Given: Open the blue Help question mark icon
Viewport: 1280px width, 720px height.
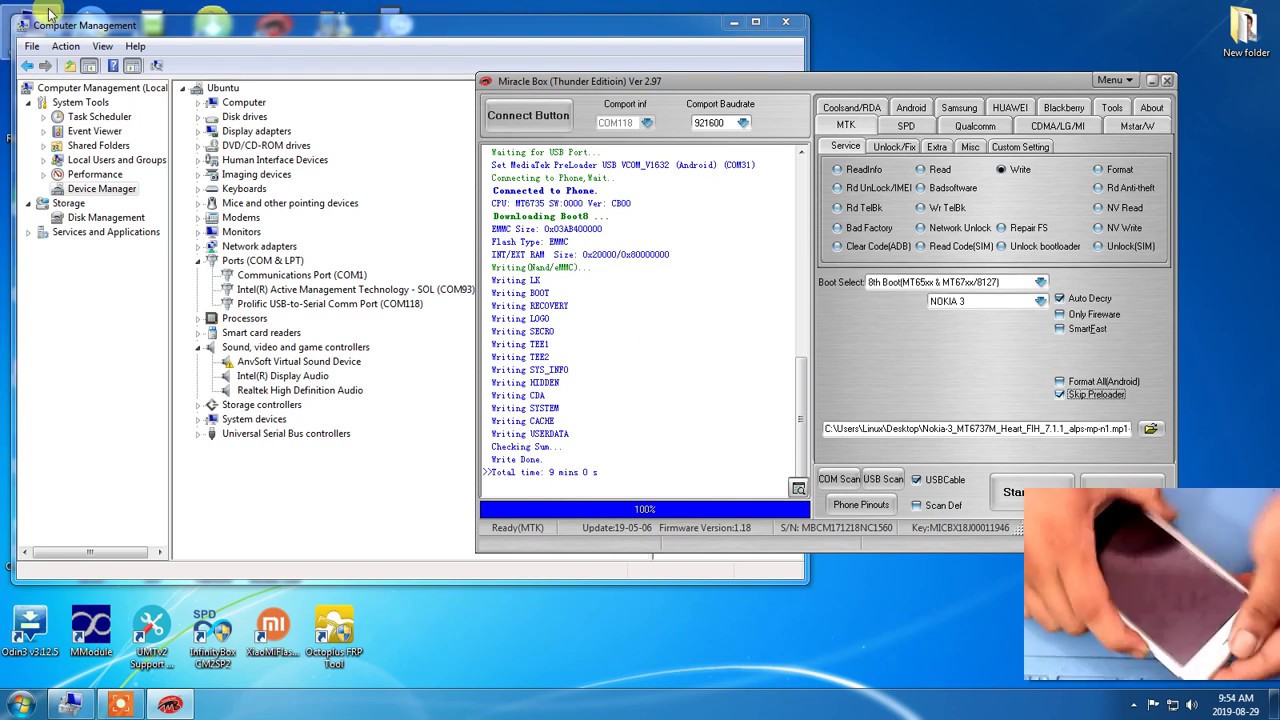Looking at the screenshot, I should click(113, 66).
